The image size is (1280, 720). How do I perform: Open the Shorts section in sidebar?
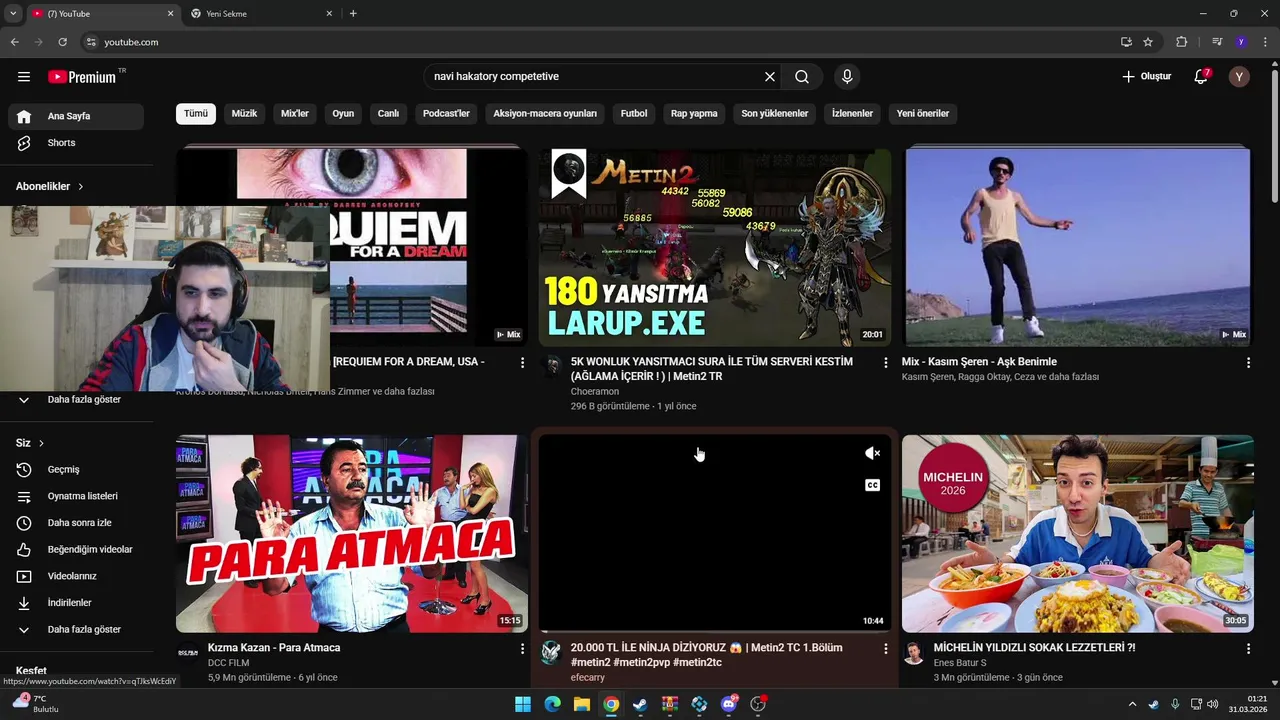coord(76,143)
